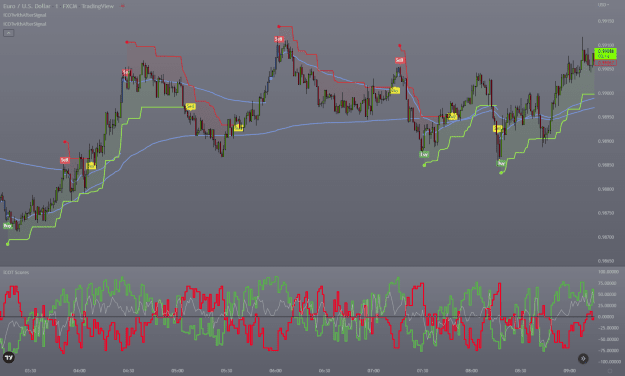
Task: Click the 0.98650 price axis label
Action: tap(606, 261)
